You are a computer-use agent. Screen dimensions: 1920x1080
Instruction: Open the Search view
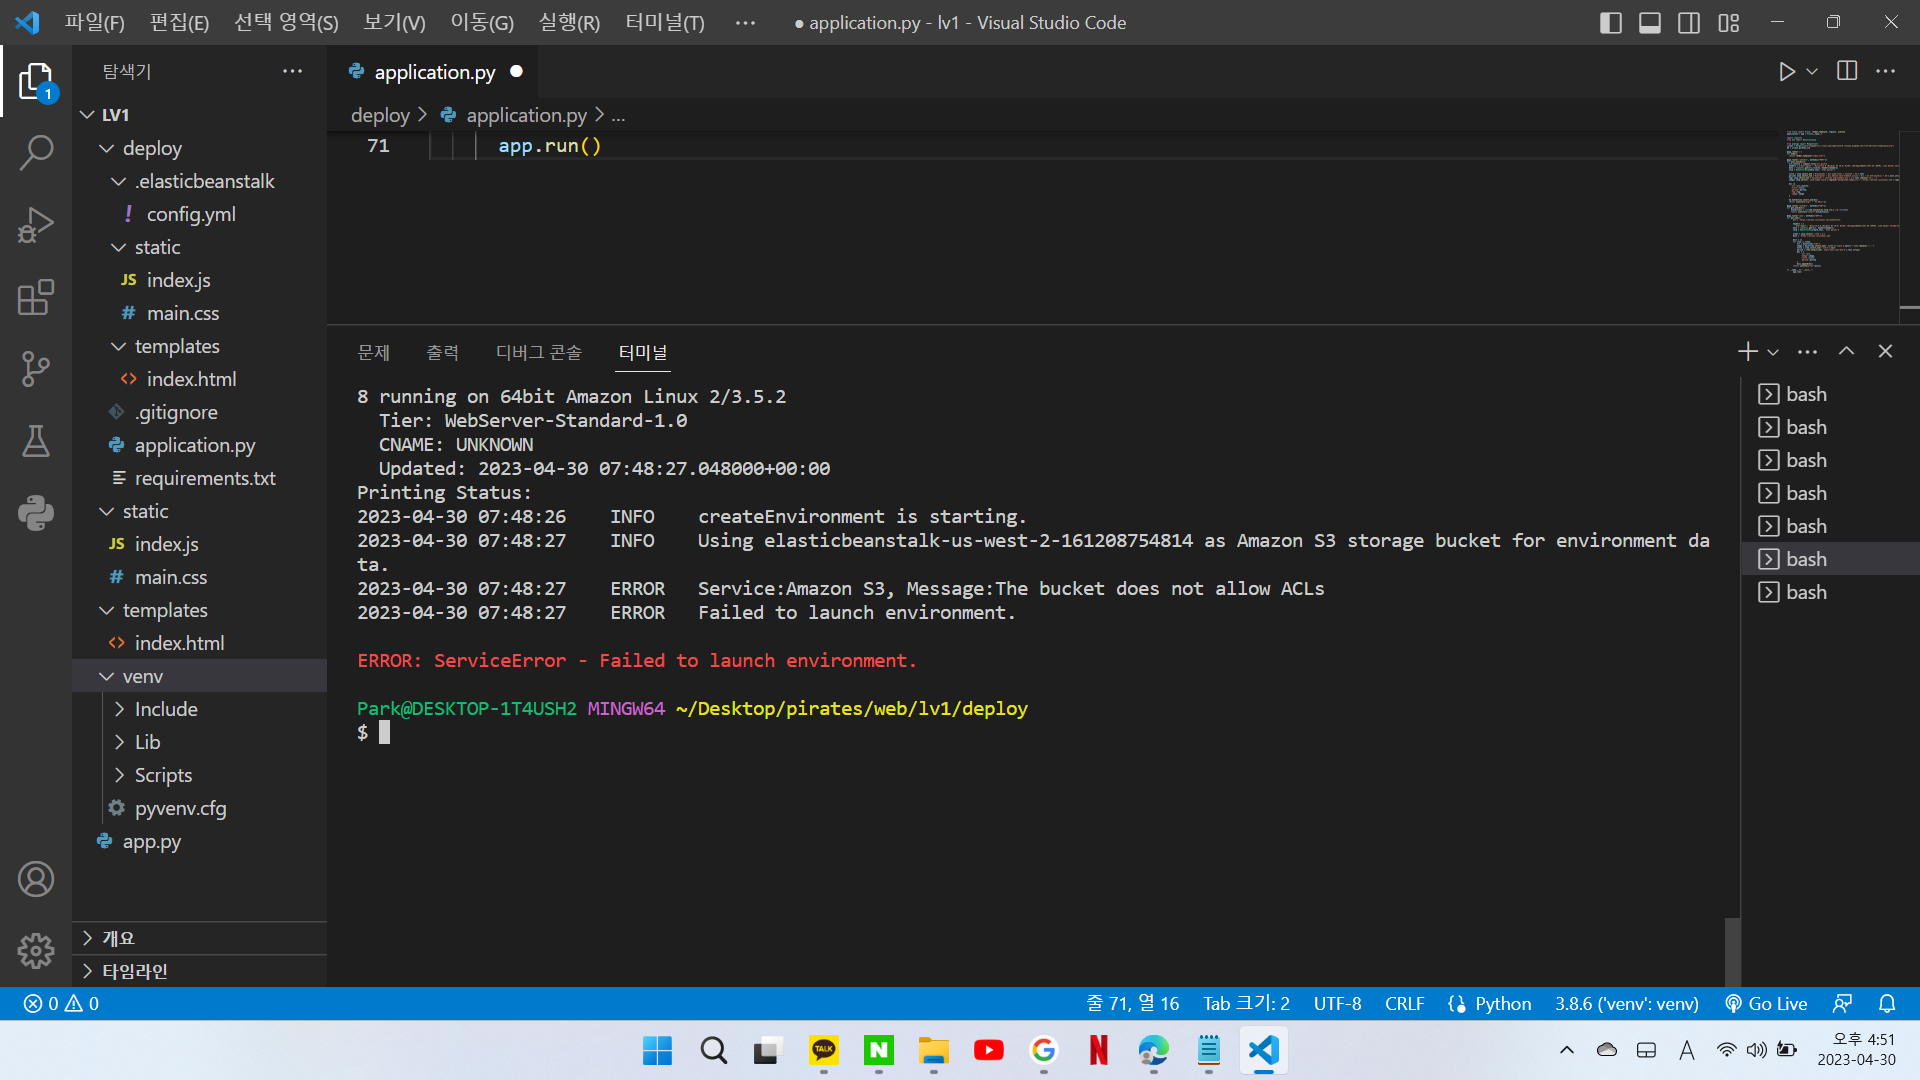(36, 153)
